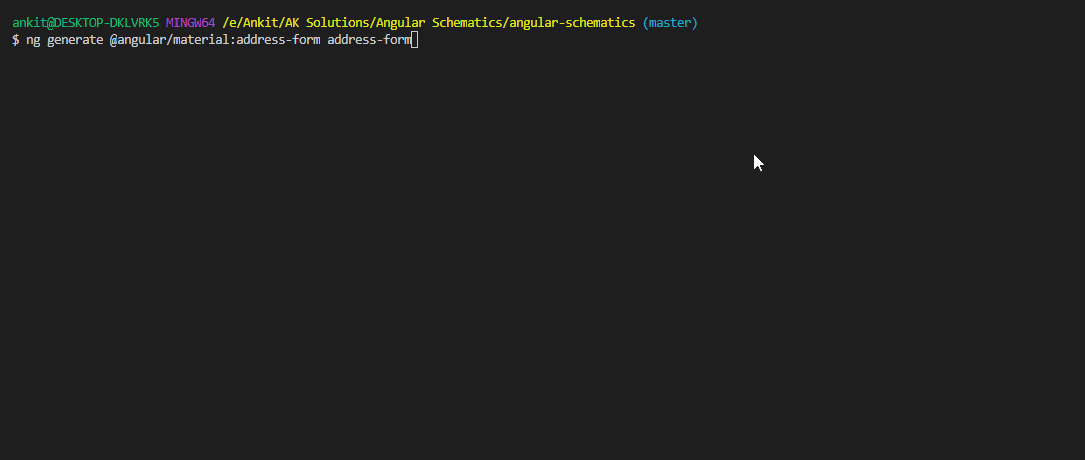The width and height of the screenshot is (1085, 460).
Task: Click the (master) git branch indicator
Action: coord(670,23)
